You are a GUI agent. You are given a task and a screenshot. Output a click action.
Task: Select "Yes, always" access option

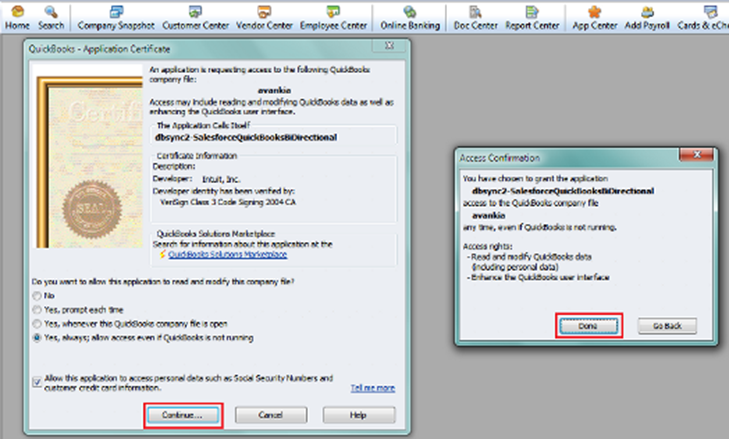(38, 338)
